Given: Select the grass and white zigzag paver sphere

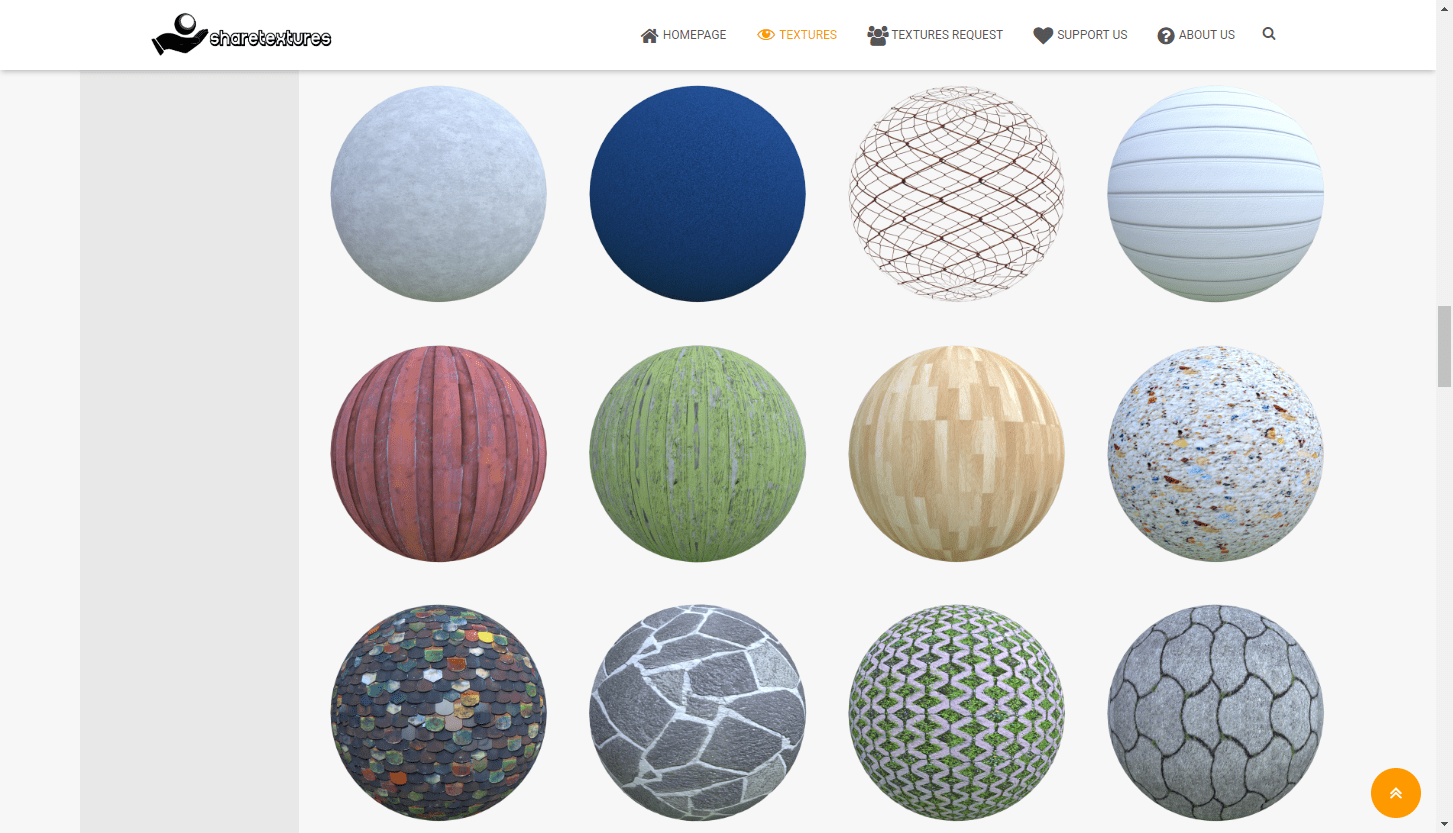Looking at the screenshot, I should point(956,712).
